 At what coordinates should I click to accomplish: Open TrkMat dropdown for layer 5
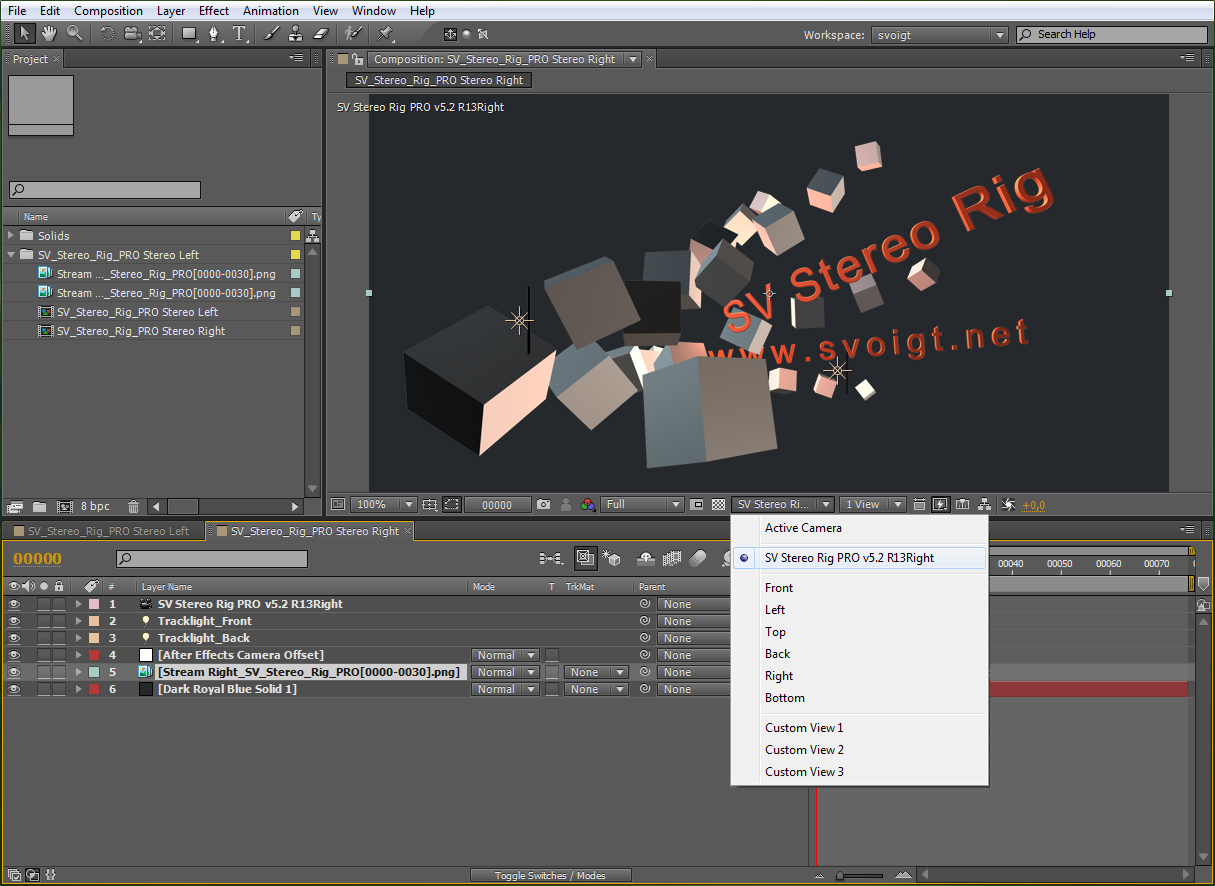click(596, 672)
